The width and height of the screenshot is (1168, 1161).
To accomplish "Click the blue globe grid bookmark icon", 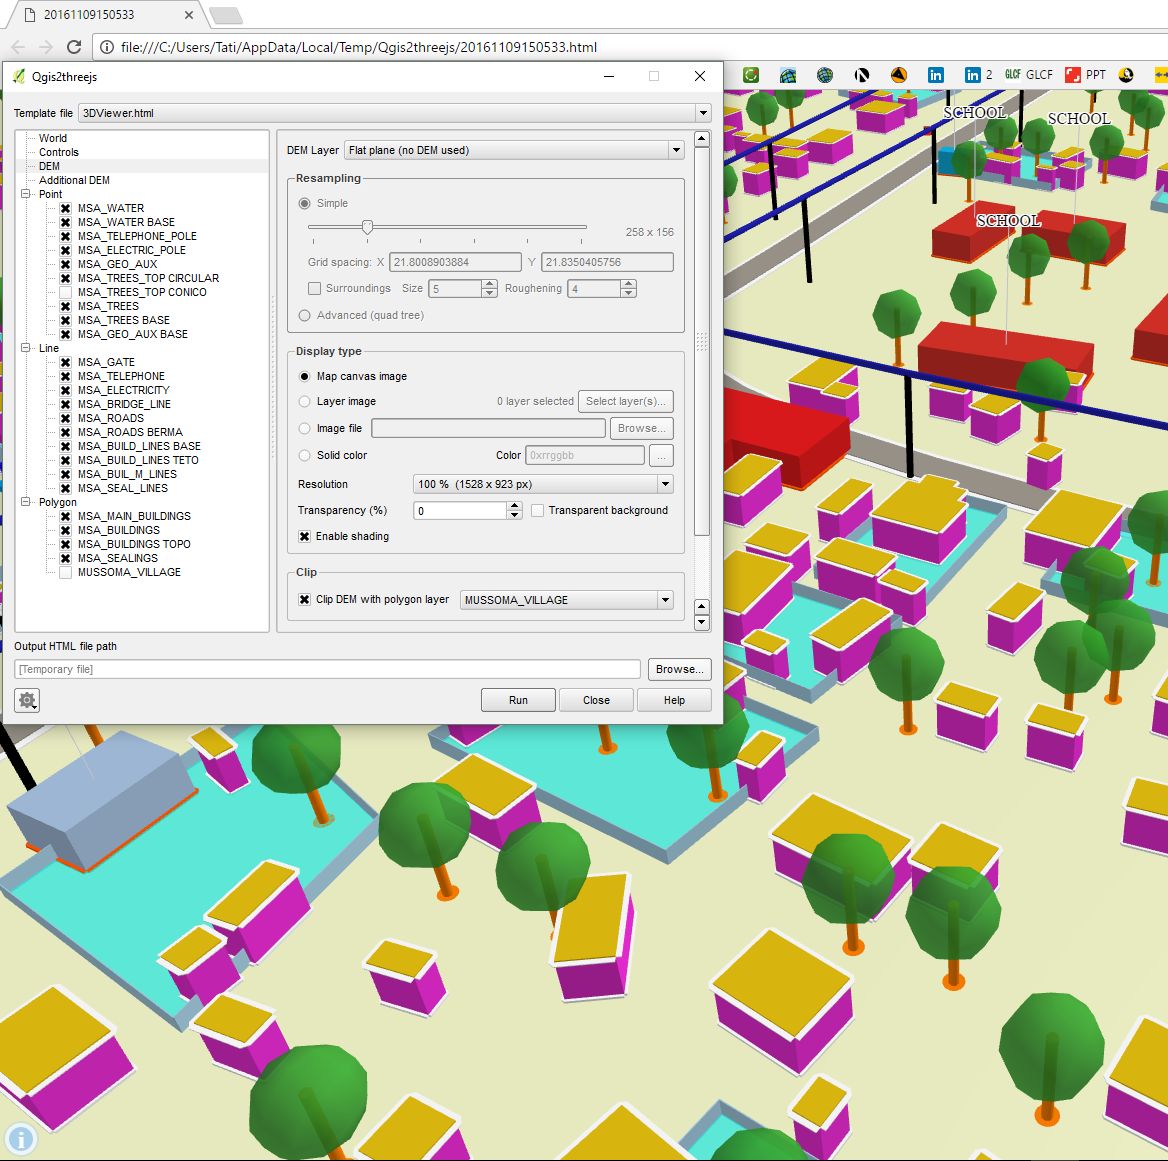I will [788, 74].
